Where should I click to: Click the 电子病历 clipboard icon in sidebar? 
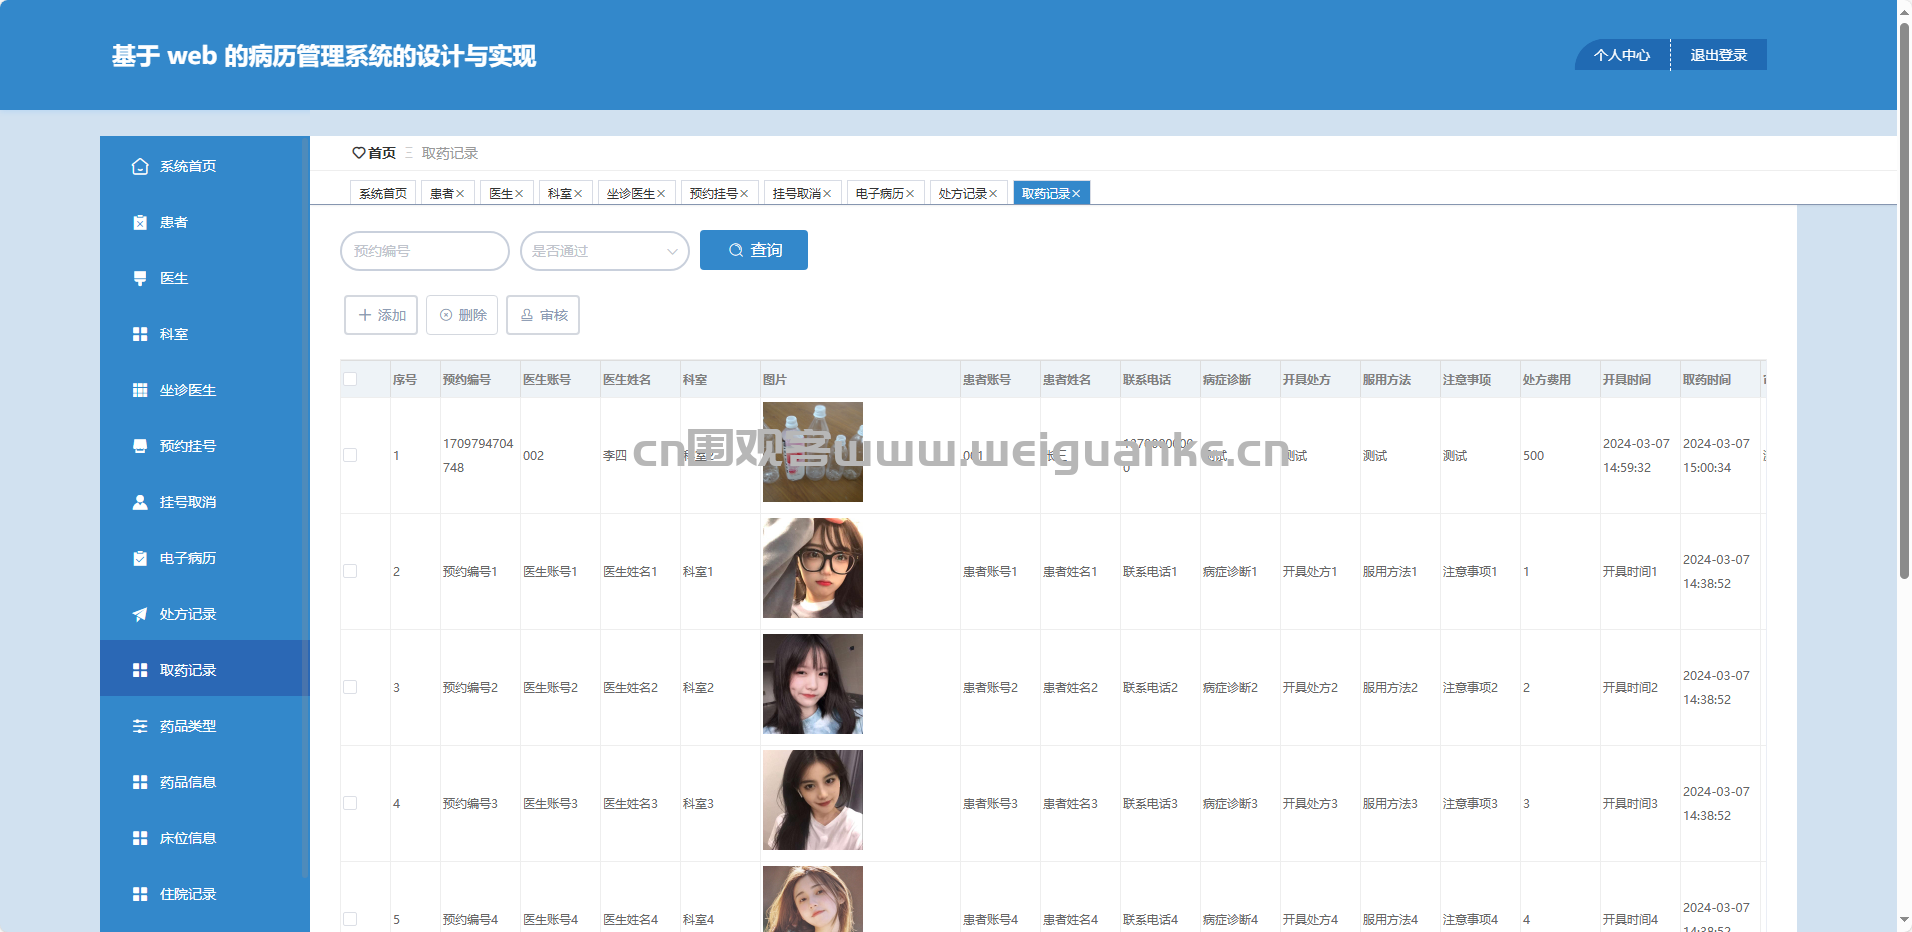[x=140, y=558]
